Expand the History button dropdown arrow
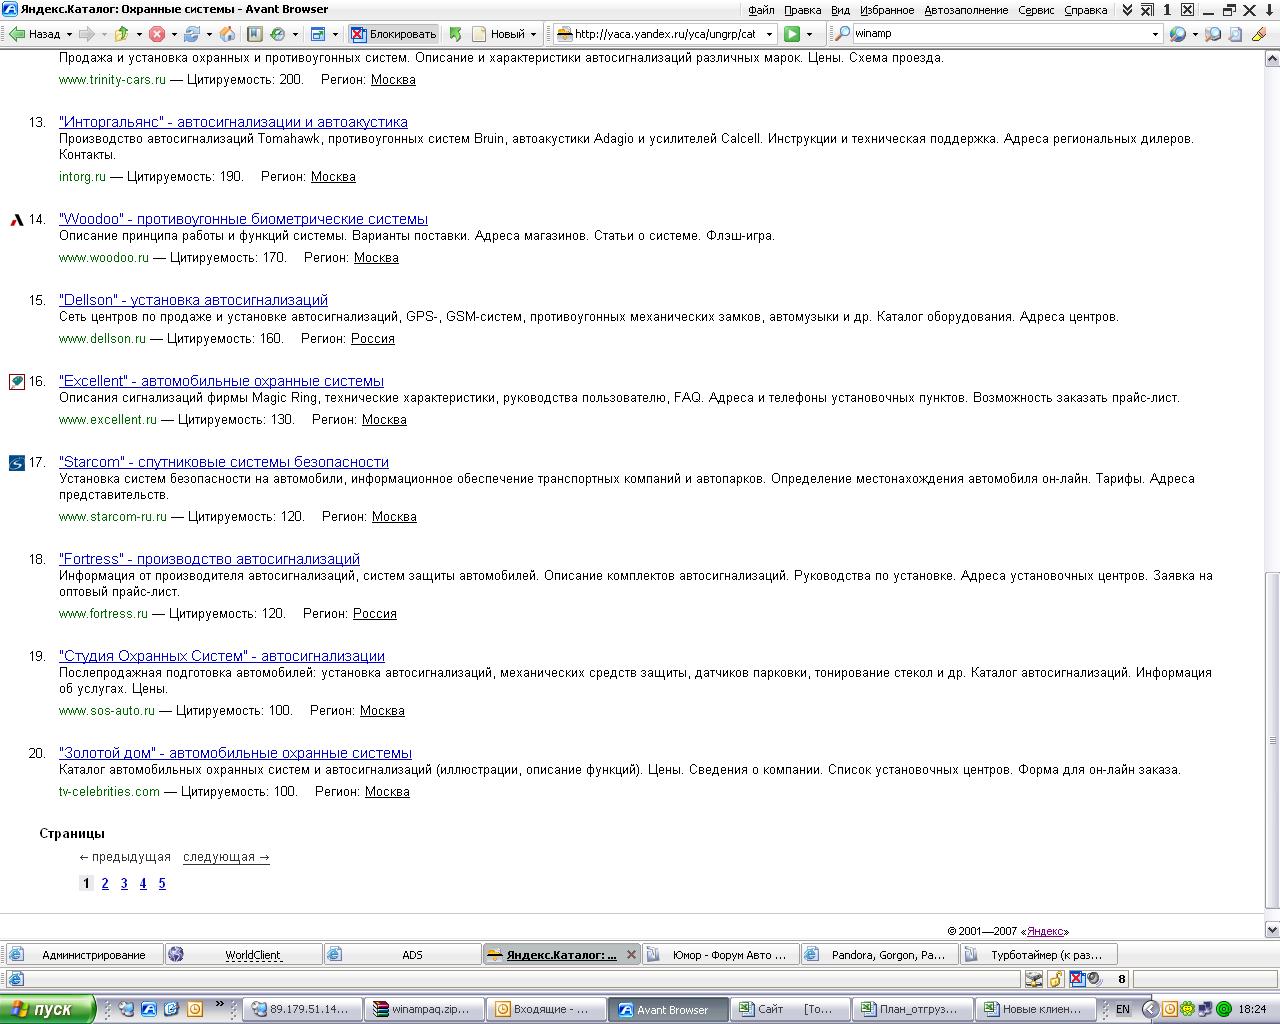 tap(296, 34)
